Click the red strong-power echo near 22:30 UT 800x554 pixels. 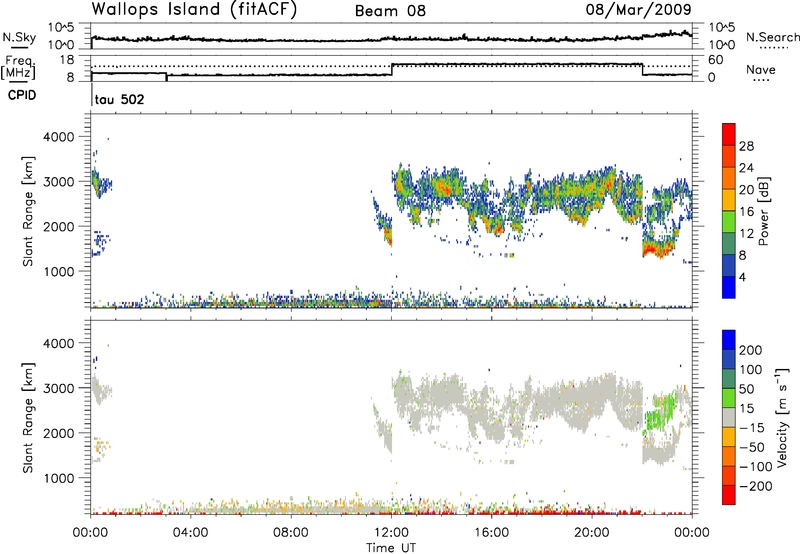click(x=656, y=249)
